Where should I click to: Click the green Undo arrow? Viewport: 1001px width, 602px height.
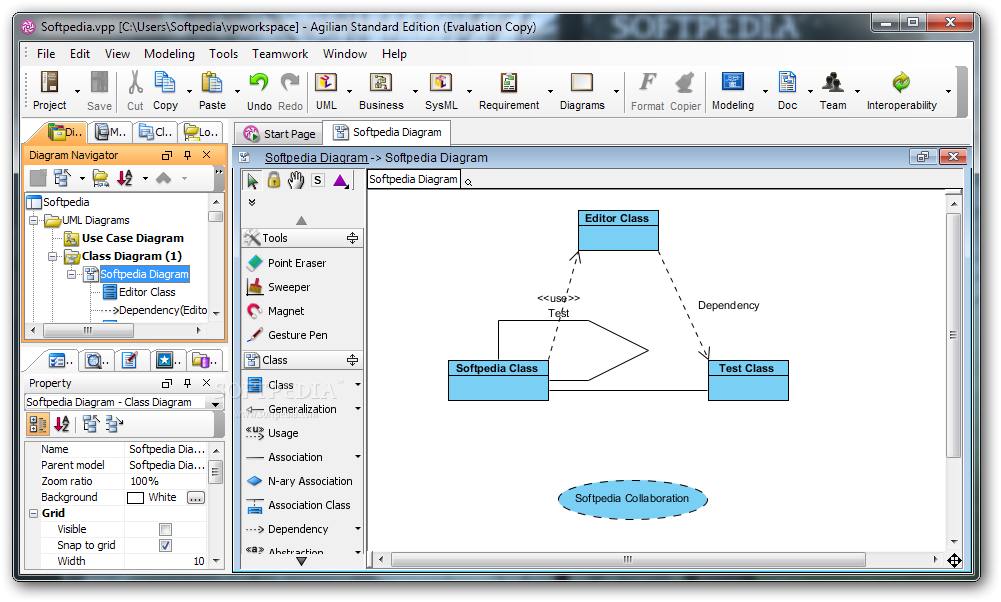(x=259, y=82)
